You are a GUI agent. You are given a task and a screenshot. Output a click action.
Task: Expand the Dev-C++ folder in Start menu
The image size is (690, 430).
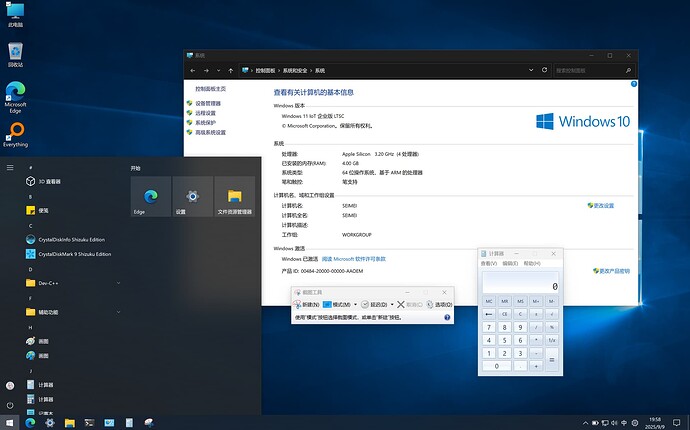(118, 283)
